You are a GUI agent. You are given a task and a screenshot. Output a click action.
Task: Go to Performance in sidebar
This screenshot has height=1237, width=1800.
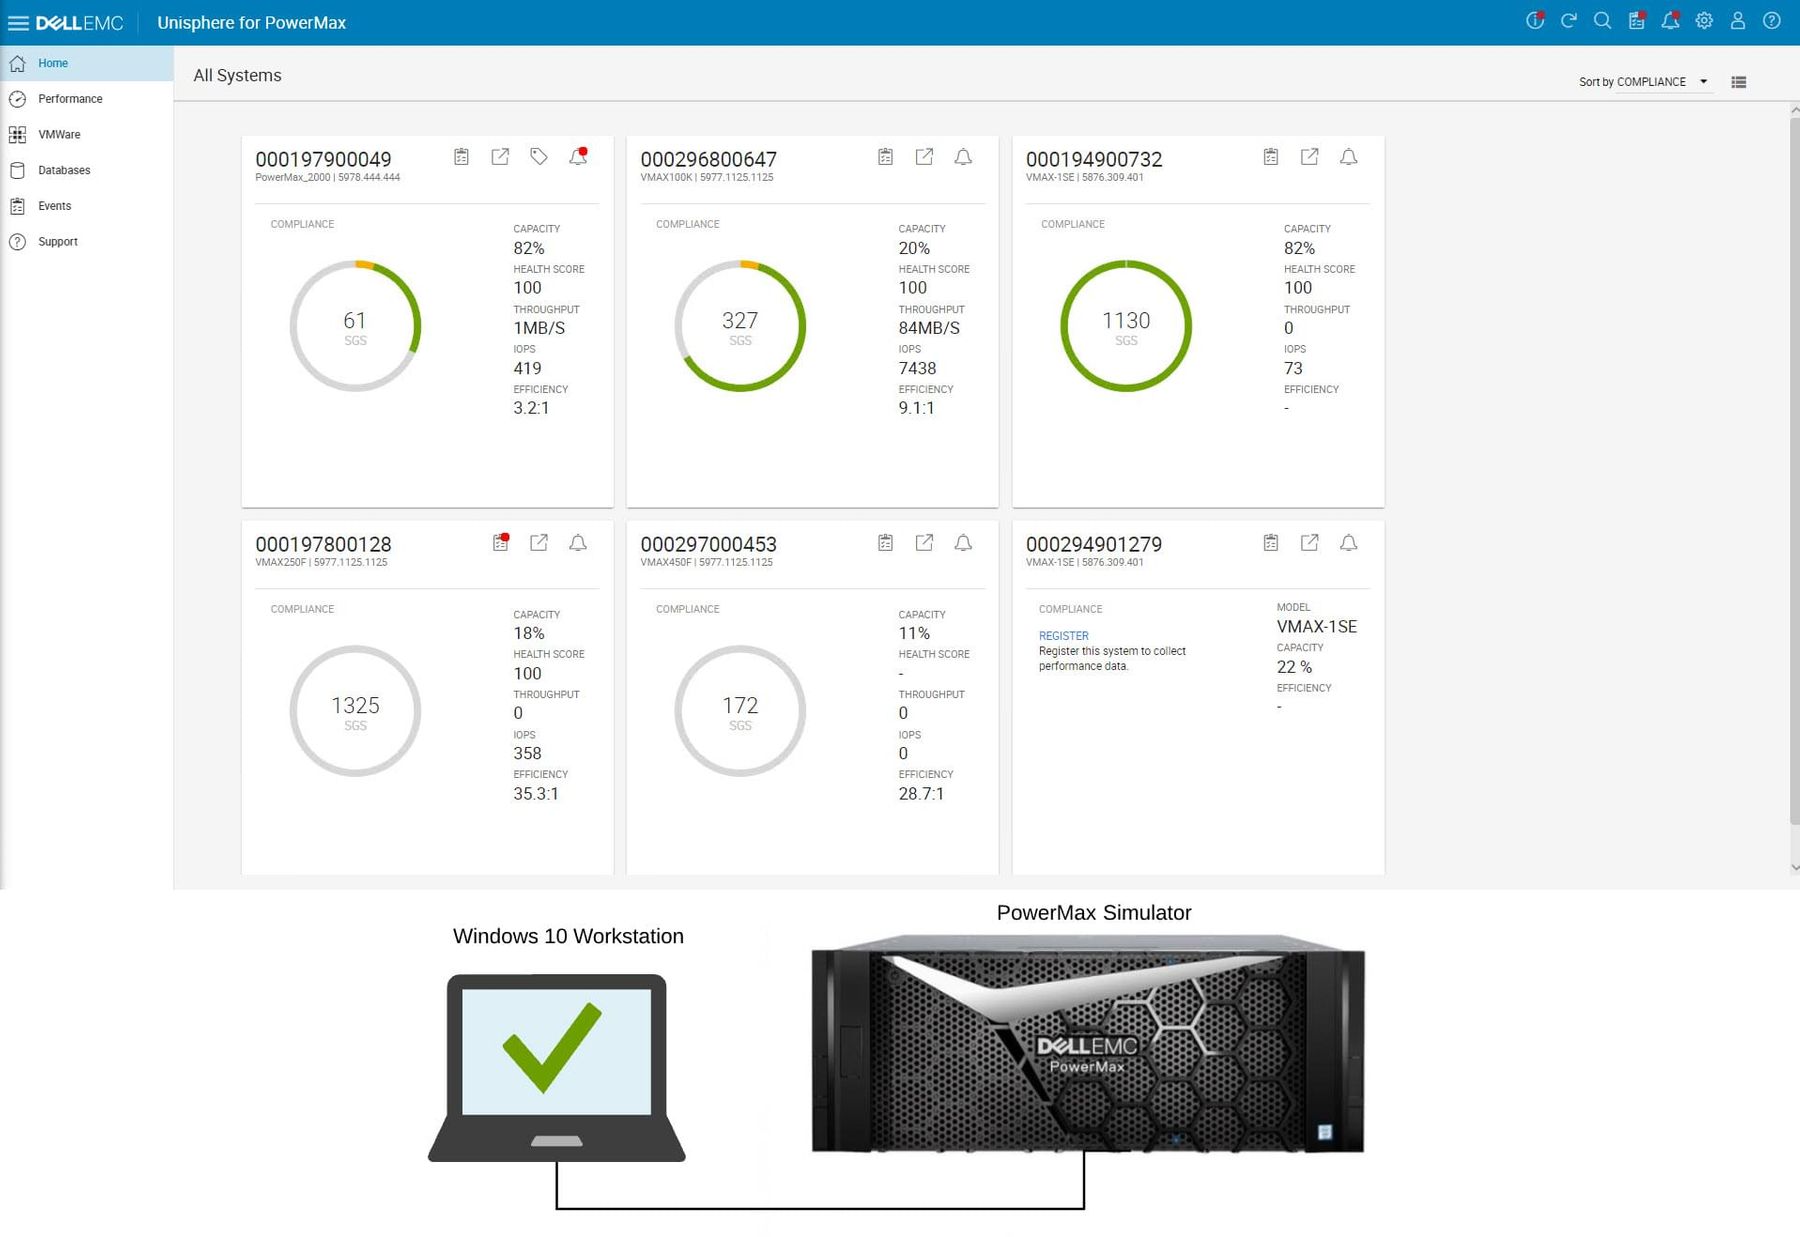point(70,99)
